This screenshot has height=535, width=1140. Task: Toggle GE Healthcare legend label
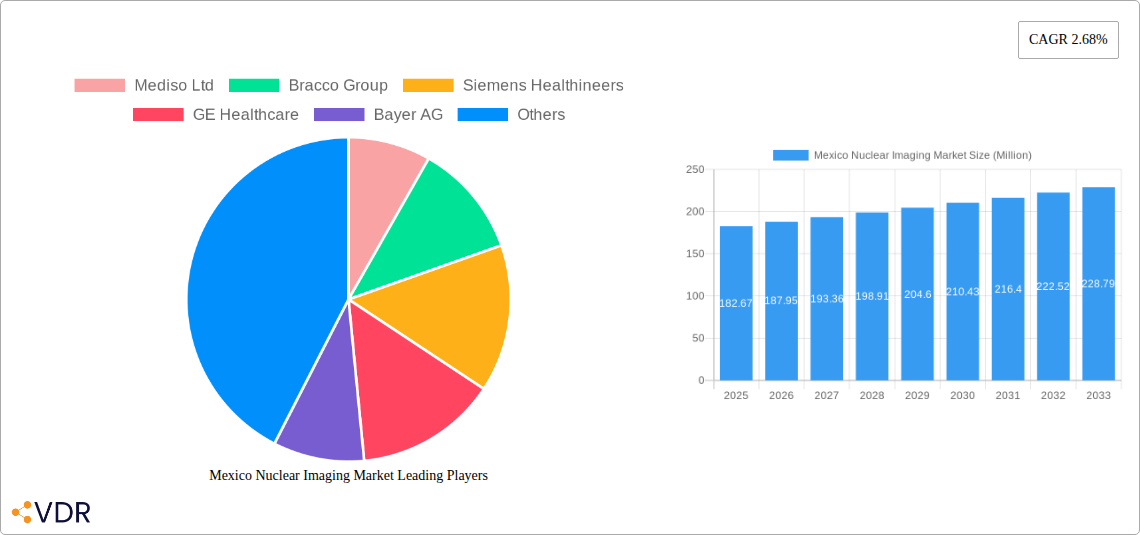(246, 115)
